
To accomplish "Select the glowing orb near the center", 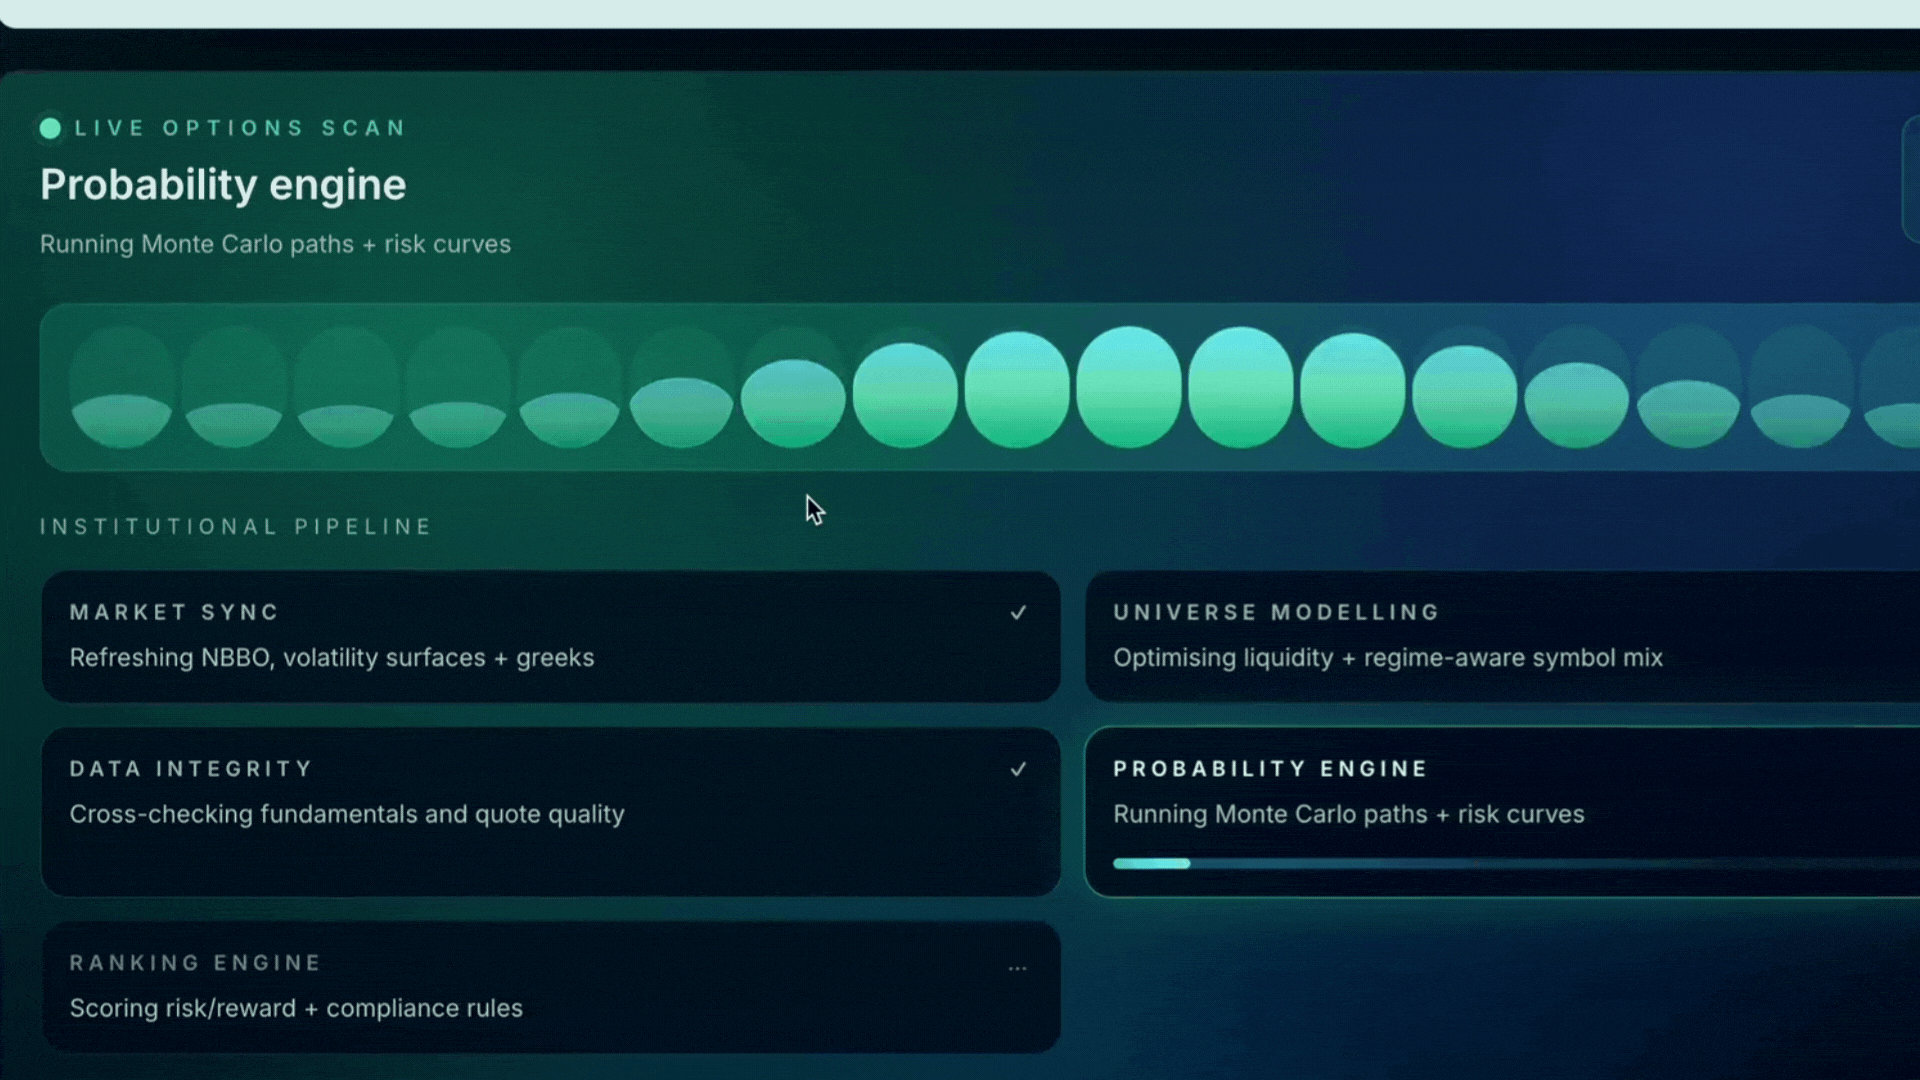I will 1018,390.
